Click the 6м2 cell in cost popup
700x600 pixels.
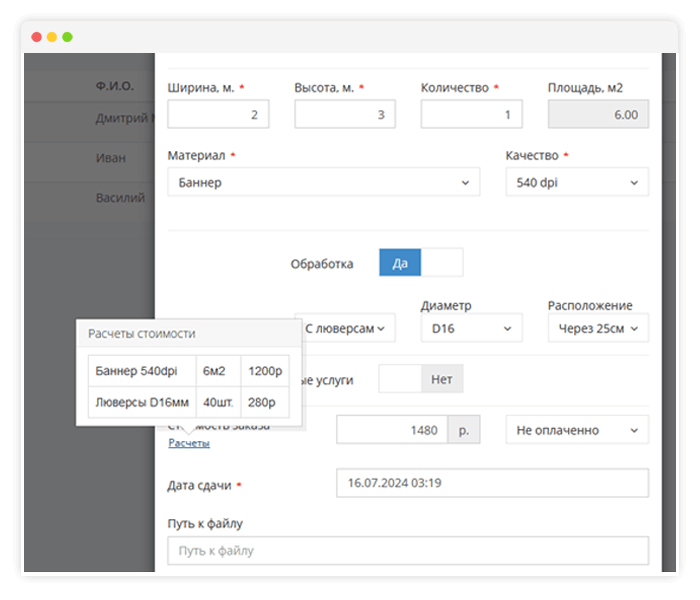point(218,371)
